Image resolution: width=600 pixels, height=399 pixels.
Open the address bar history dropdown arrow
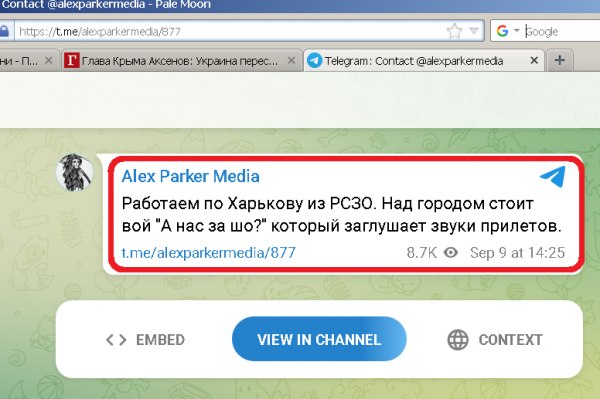click(x=474, y=31)
